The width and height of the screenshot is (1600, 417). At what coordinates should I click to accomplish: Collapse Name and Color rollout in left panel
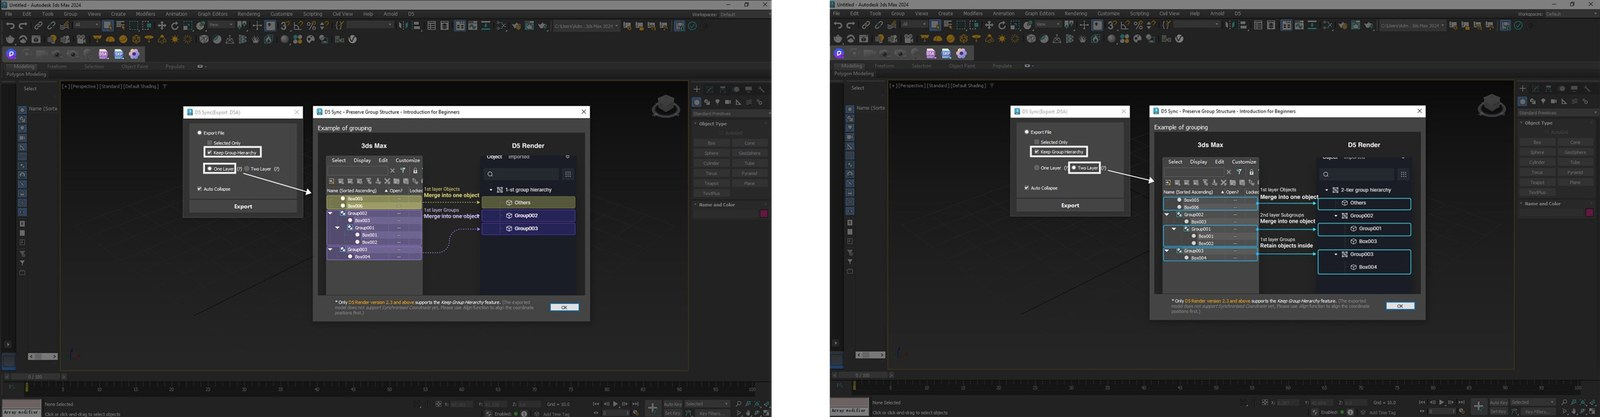tap(716, 205)
